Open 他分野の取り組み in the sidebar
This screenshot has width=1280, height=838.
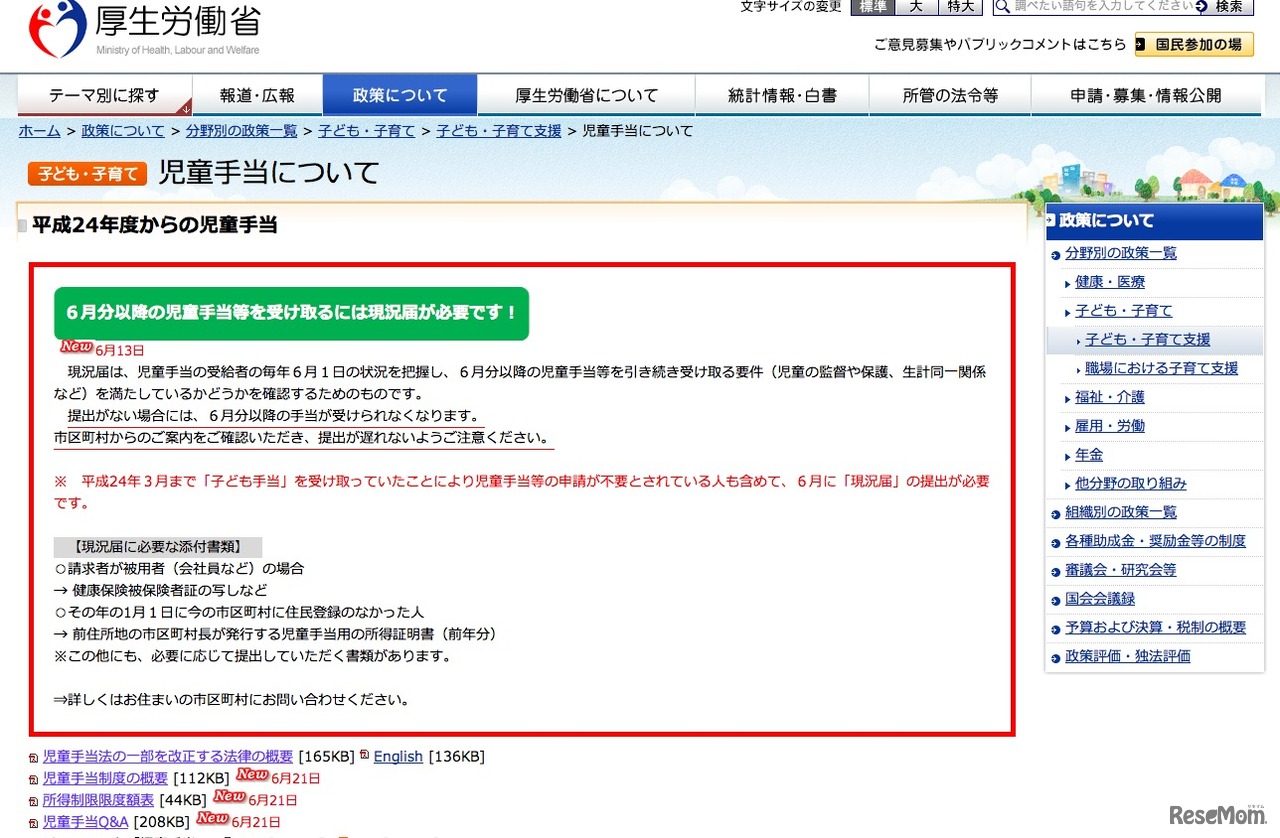(1131, 484)
